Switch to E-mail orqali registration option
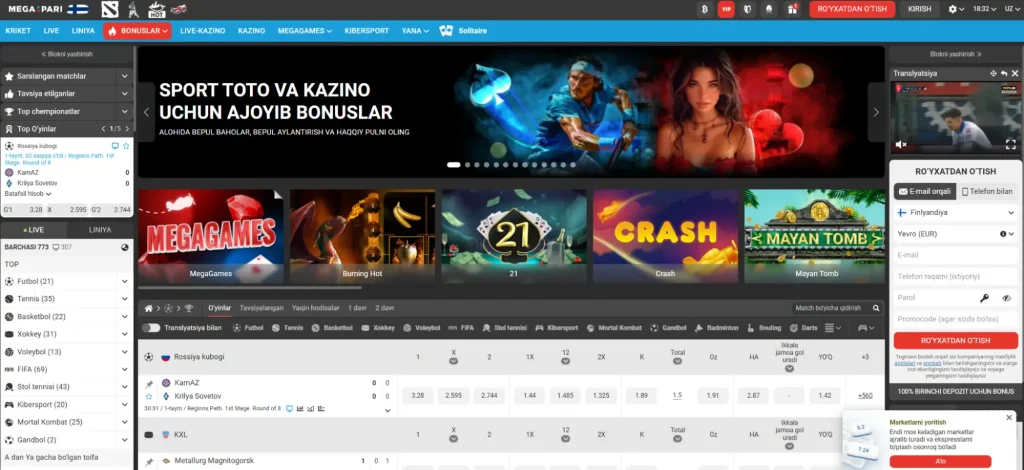Viewport: 1024px width, 470px height. (x=925, y=191)
